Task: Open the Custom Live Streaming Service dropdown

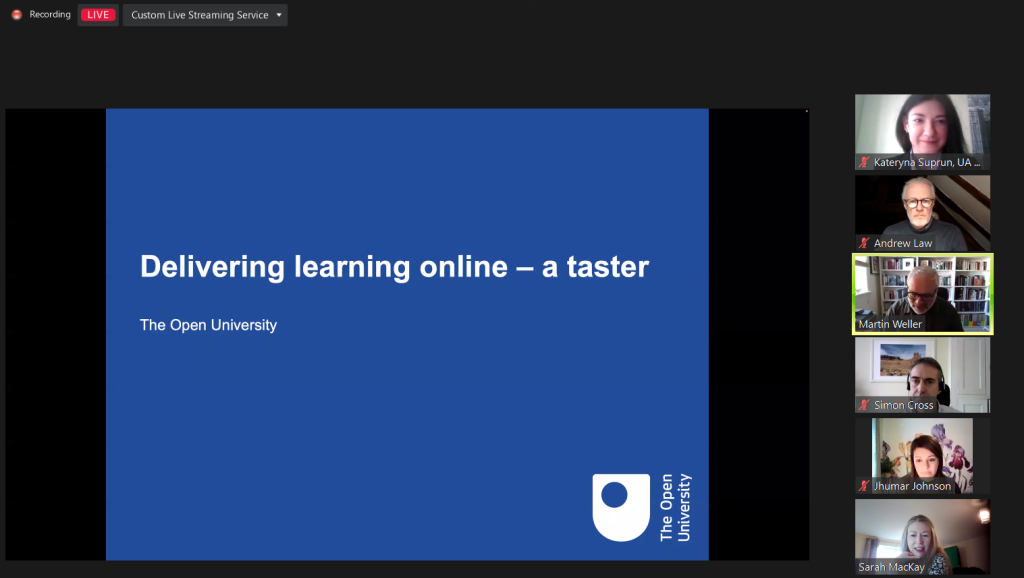Action: 205,15
